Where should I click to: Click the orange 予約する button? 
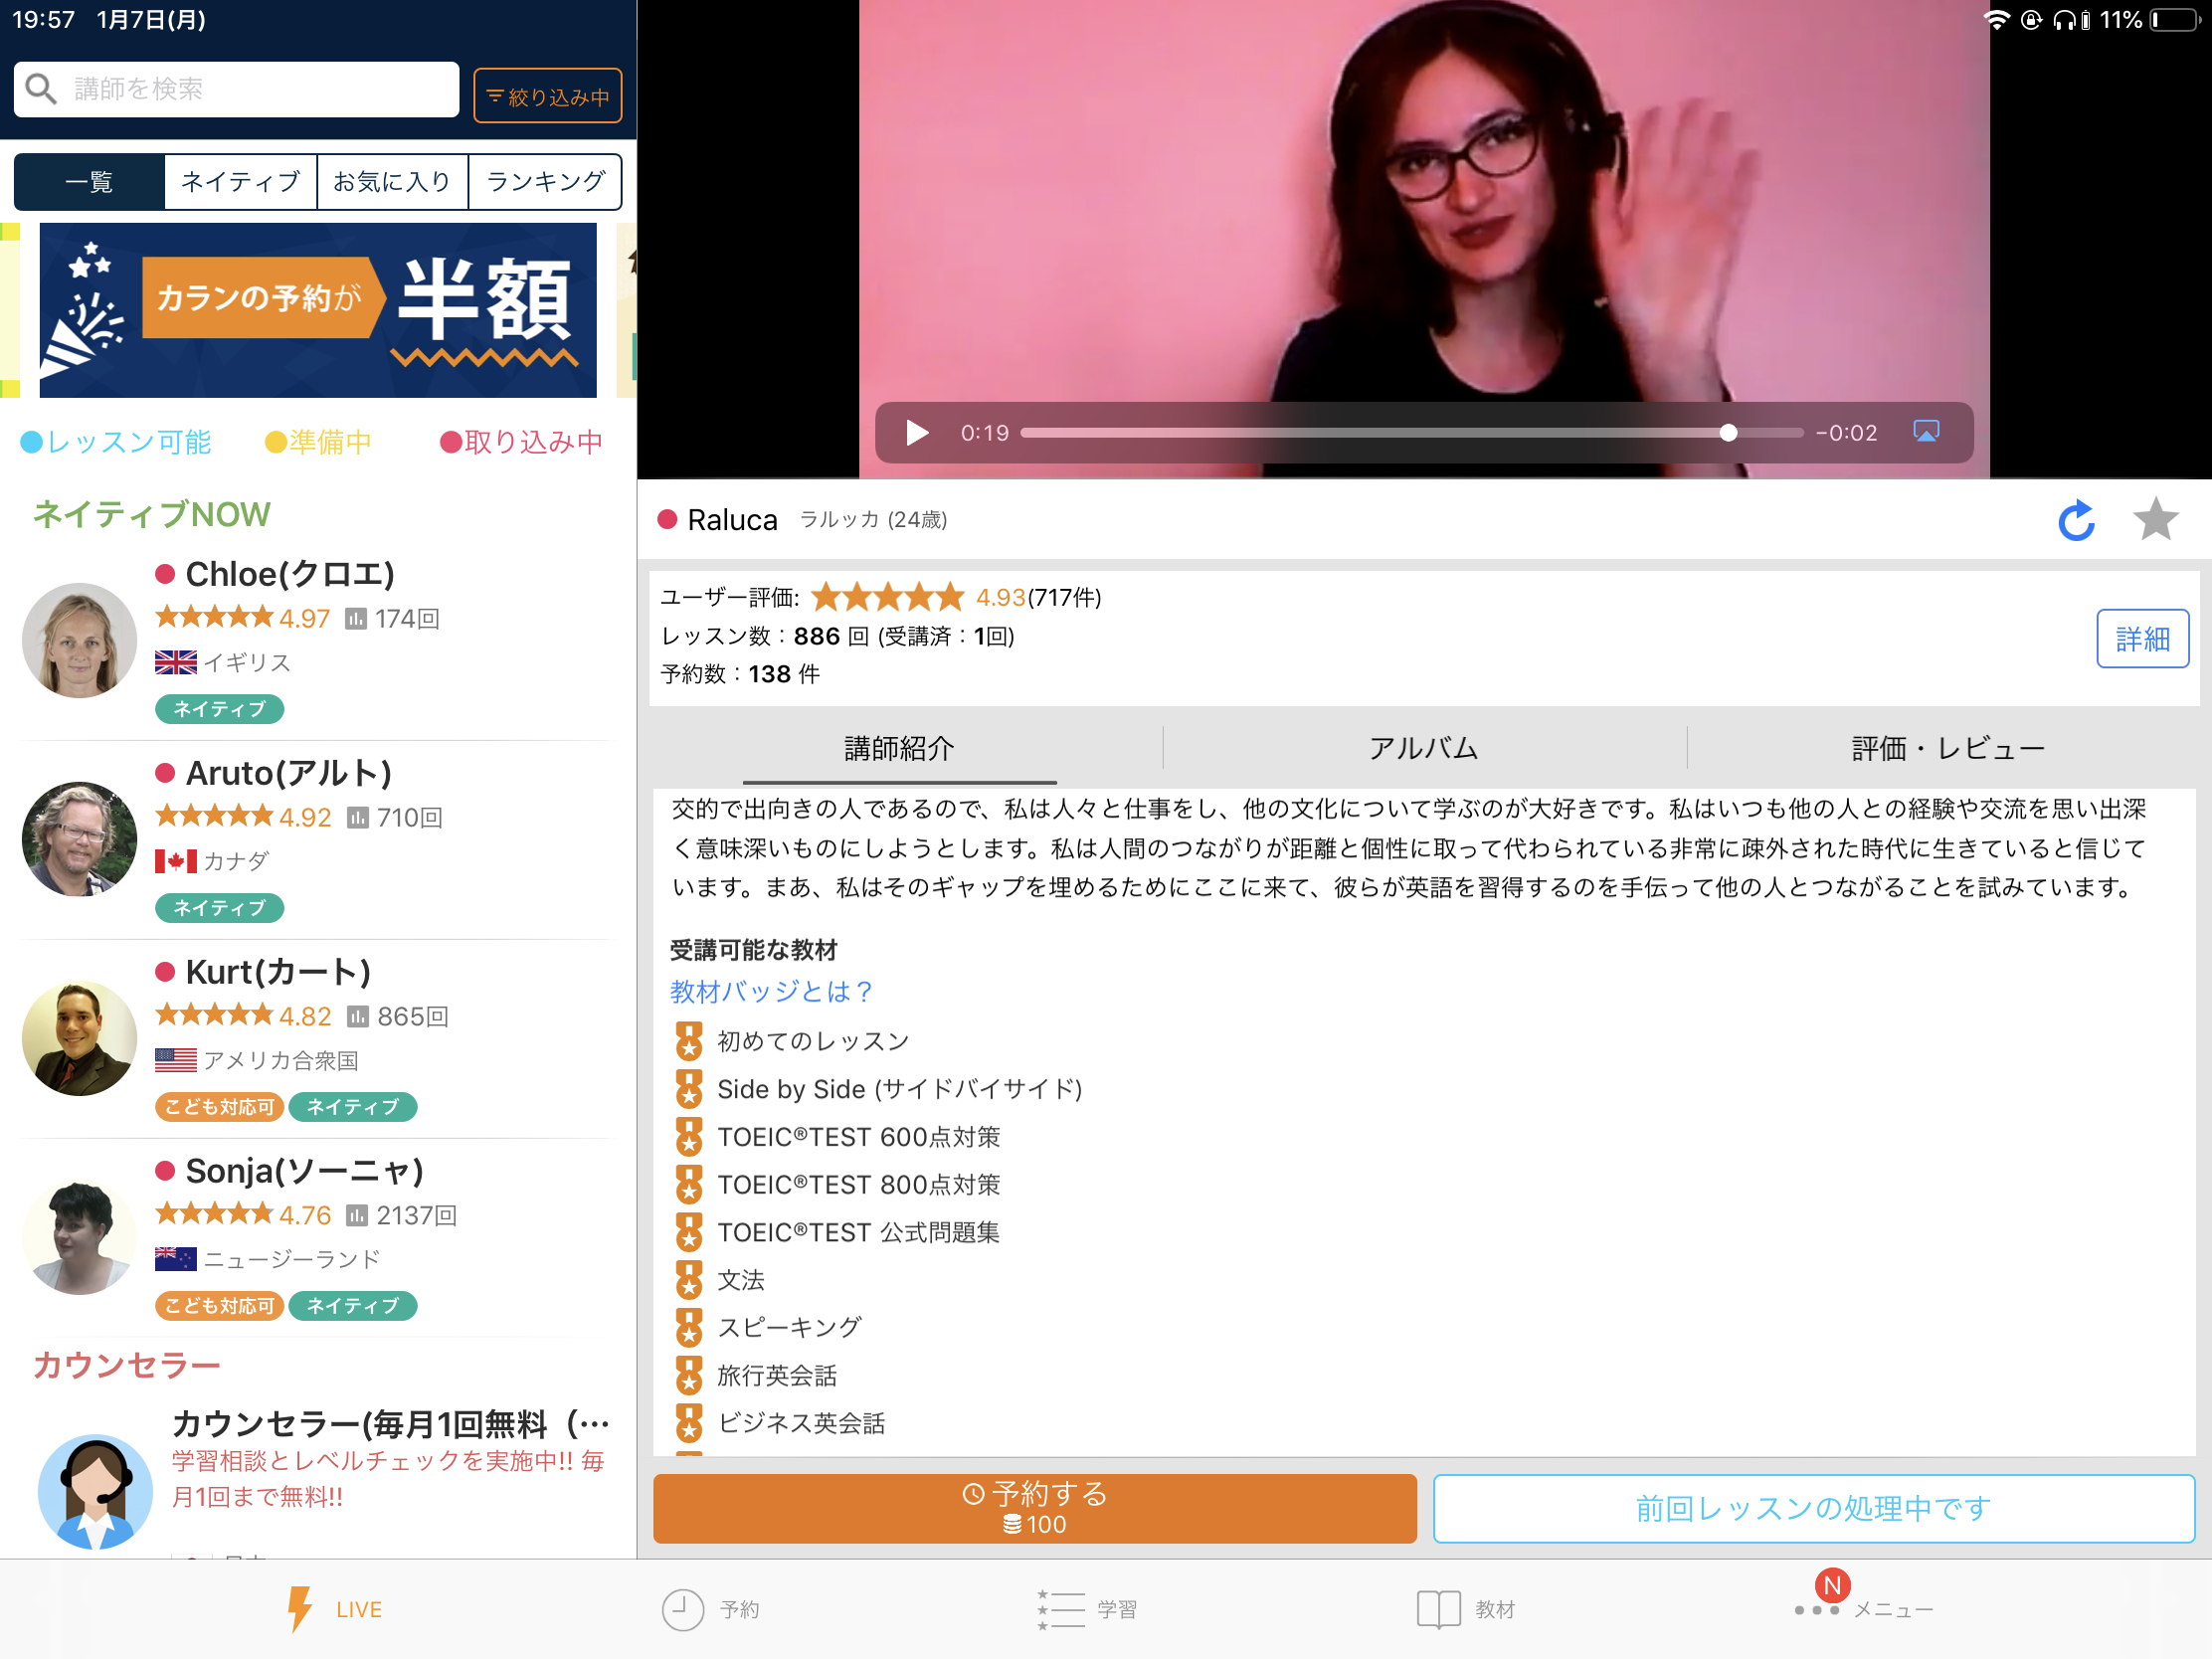point(1034,1507)
